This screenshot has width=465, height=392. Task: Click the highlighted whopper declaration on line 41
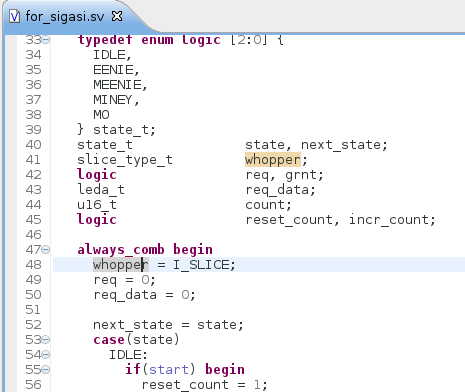point(273,160)
